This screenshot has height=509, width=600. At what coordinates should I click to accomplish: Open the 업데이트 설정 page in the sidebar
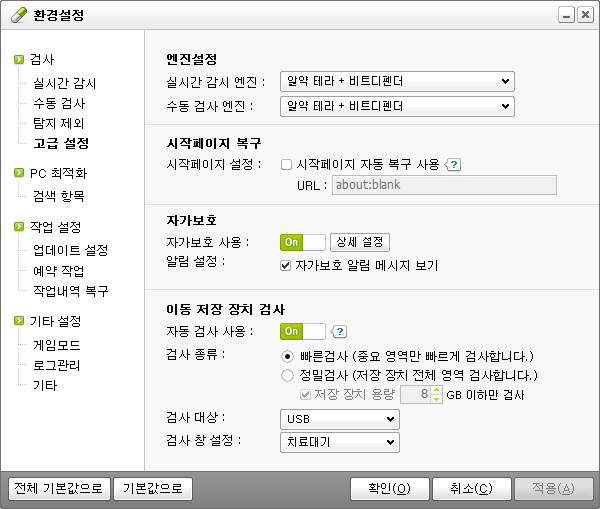click(x=70, y=250)
